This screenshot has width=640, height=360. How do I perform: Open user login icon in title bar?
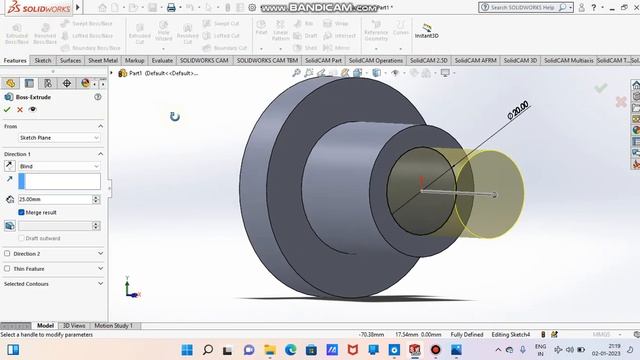[582, 7]
